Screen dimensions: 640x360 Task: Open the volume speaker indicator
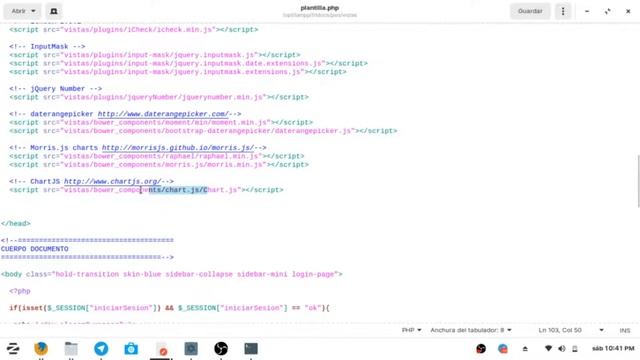pos(562,349)
